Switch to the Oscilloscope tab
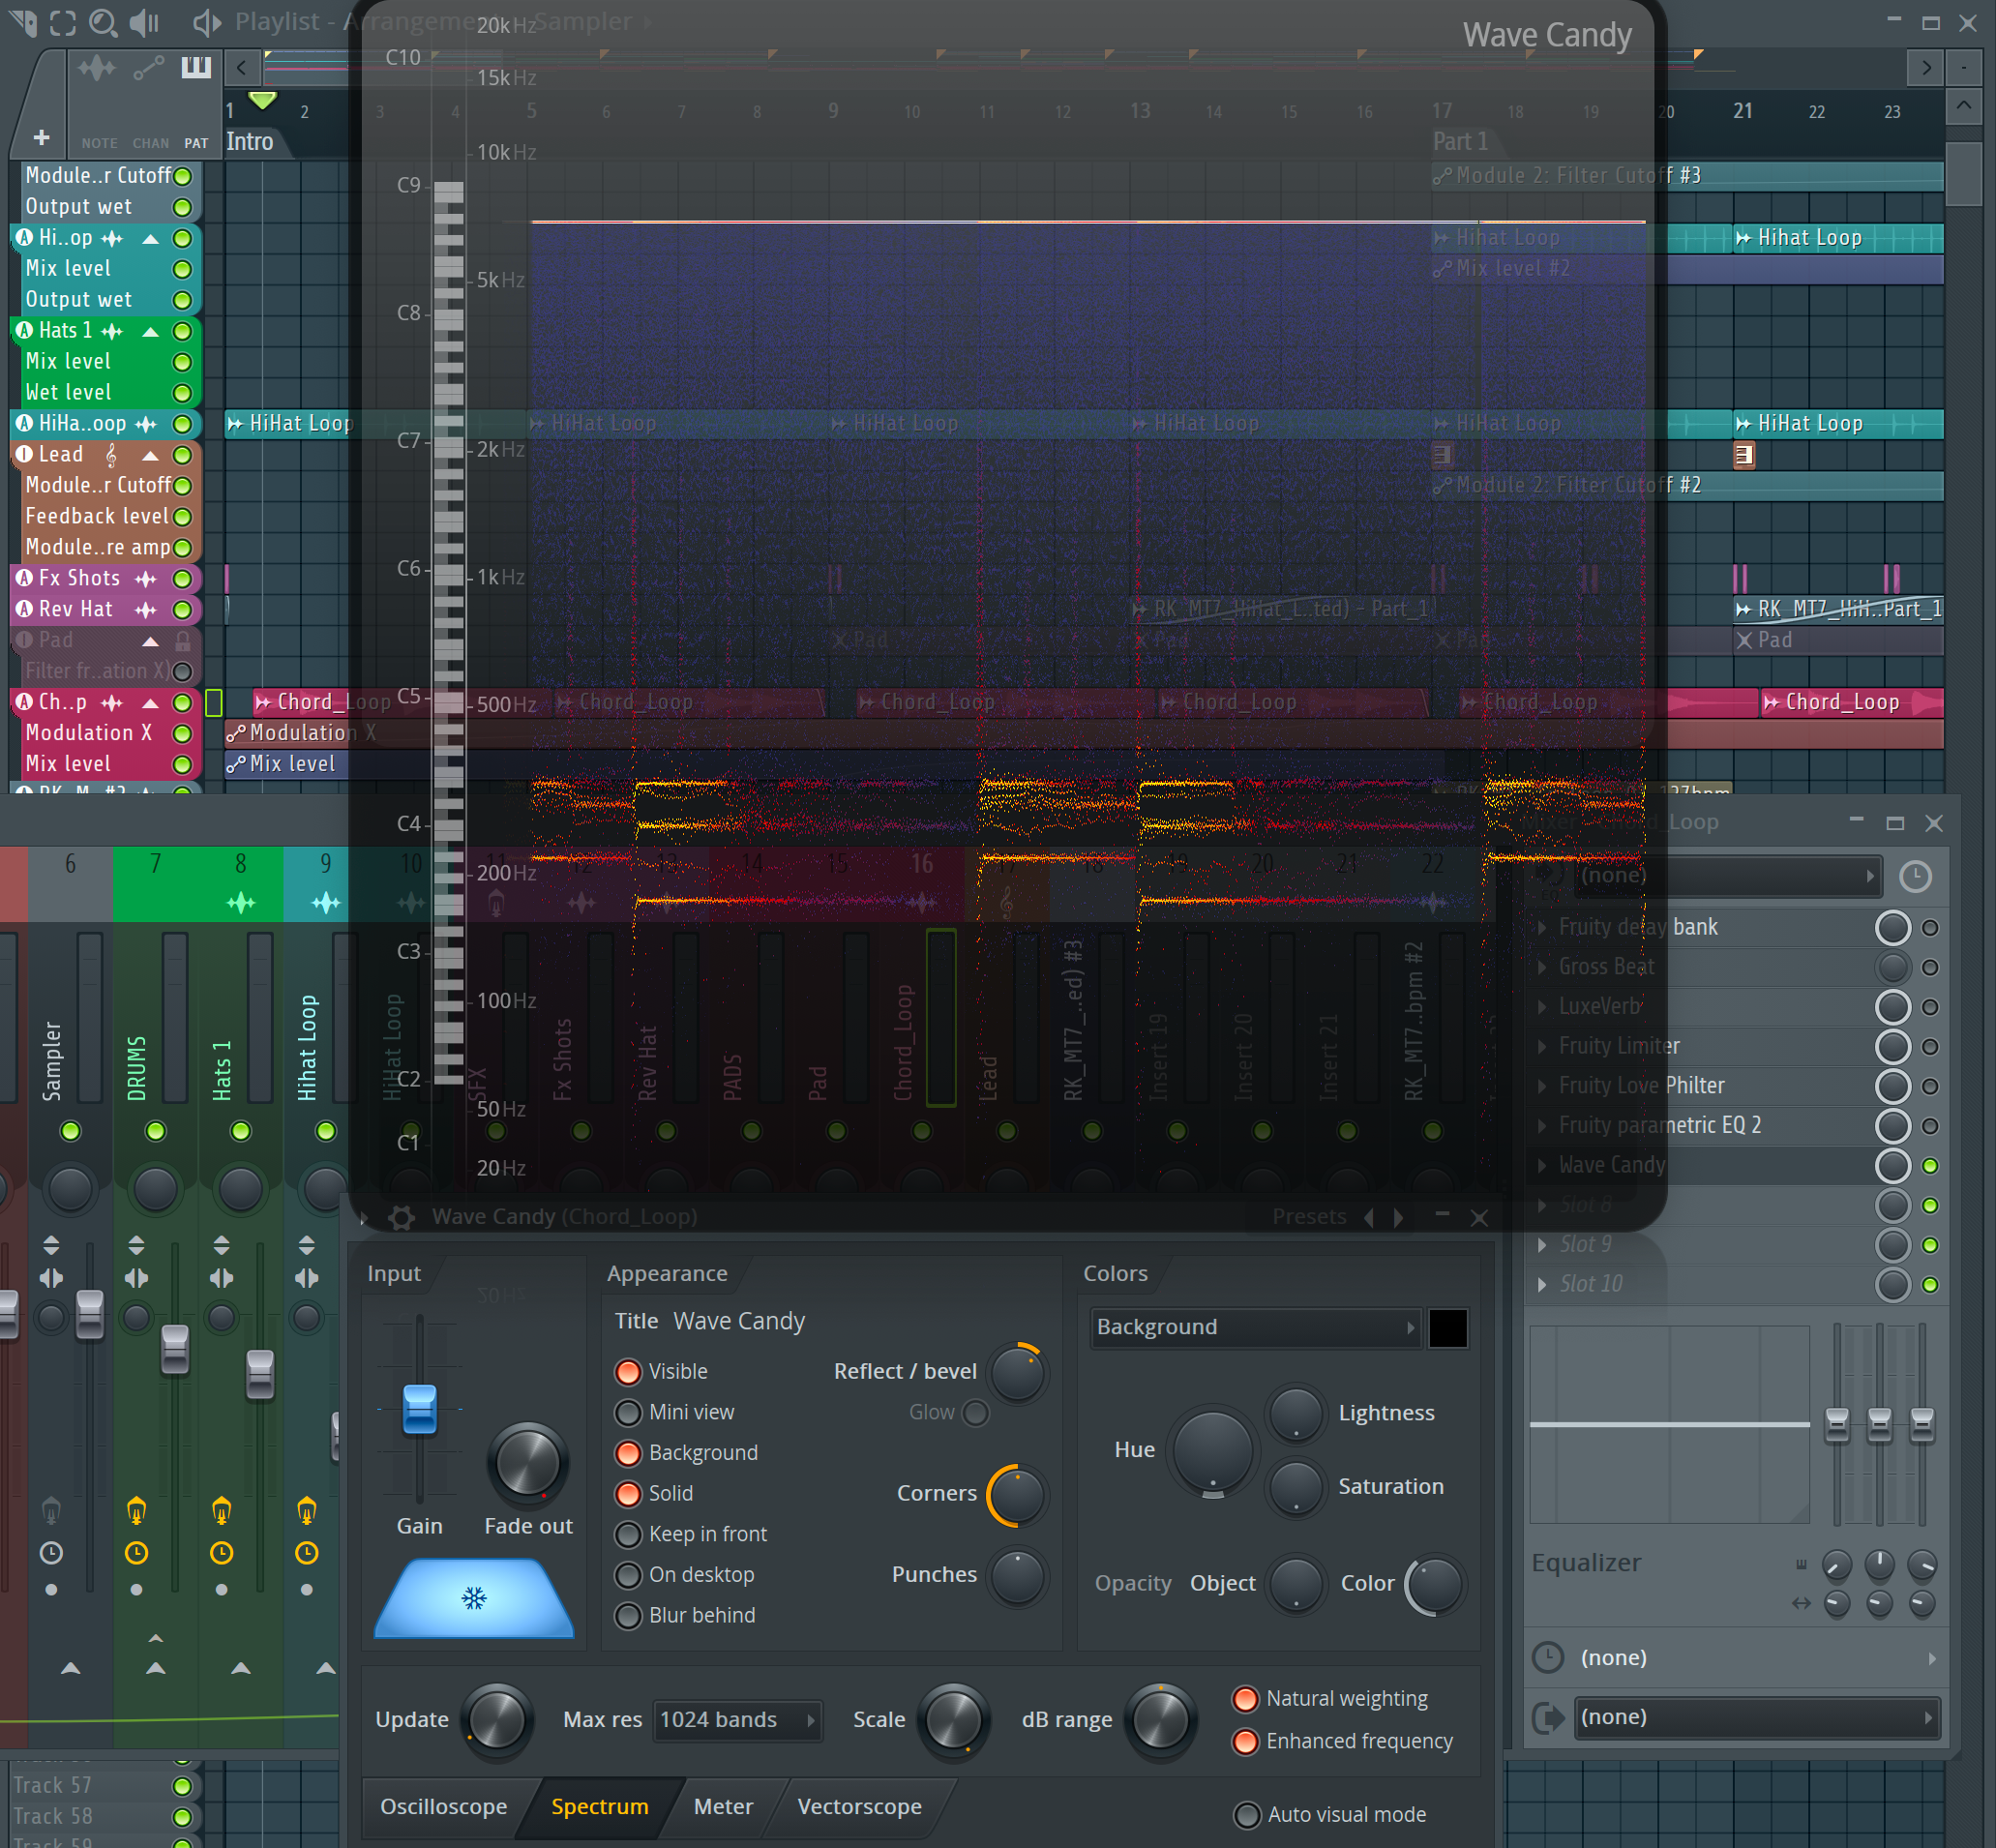The image size is (1996, 1848). click(443, 1807)
